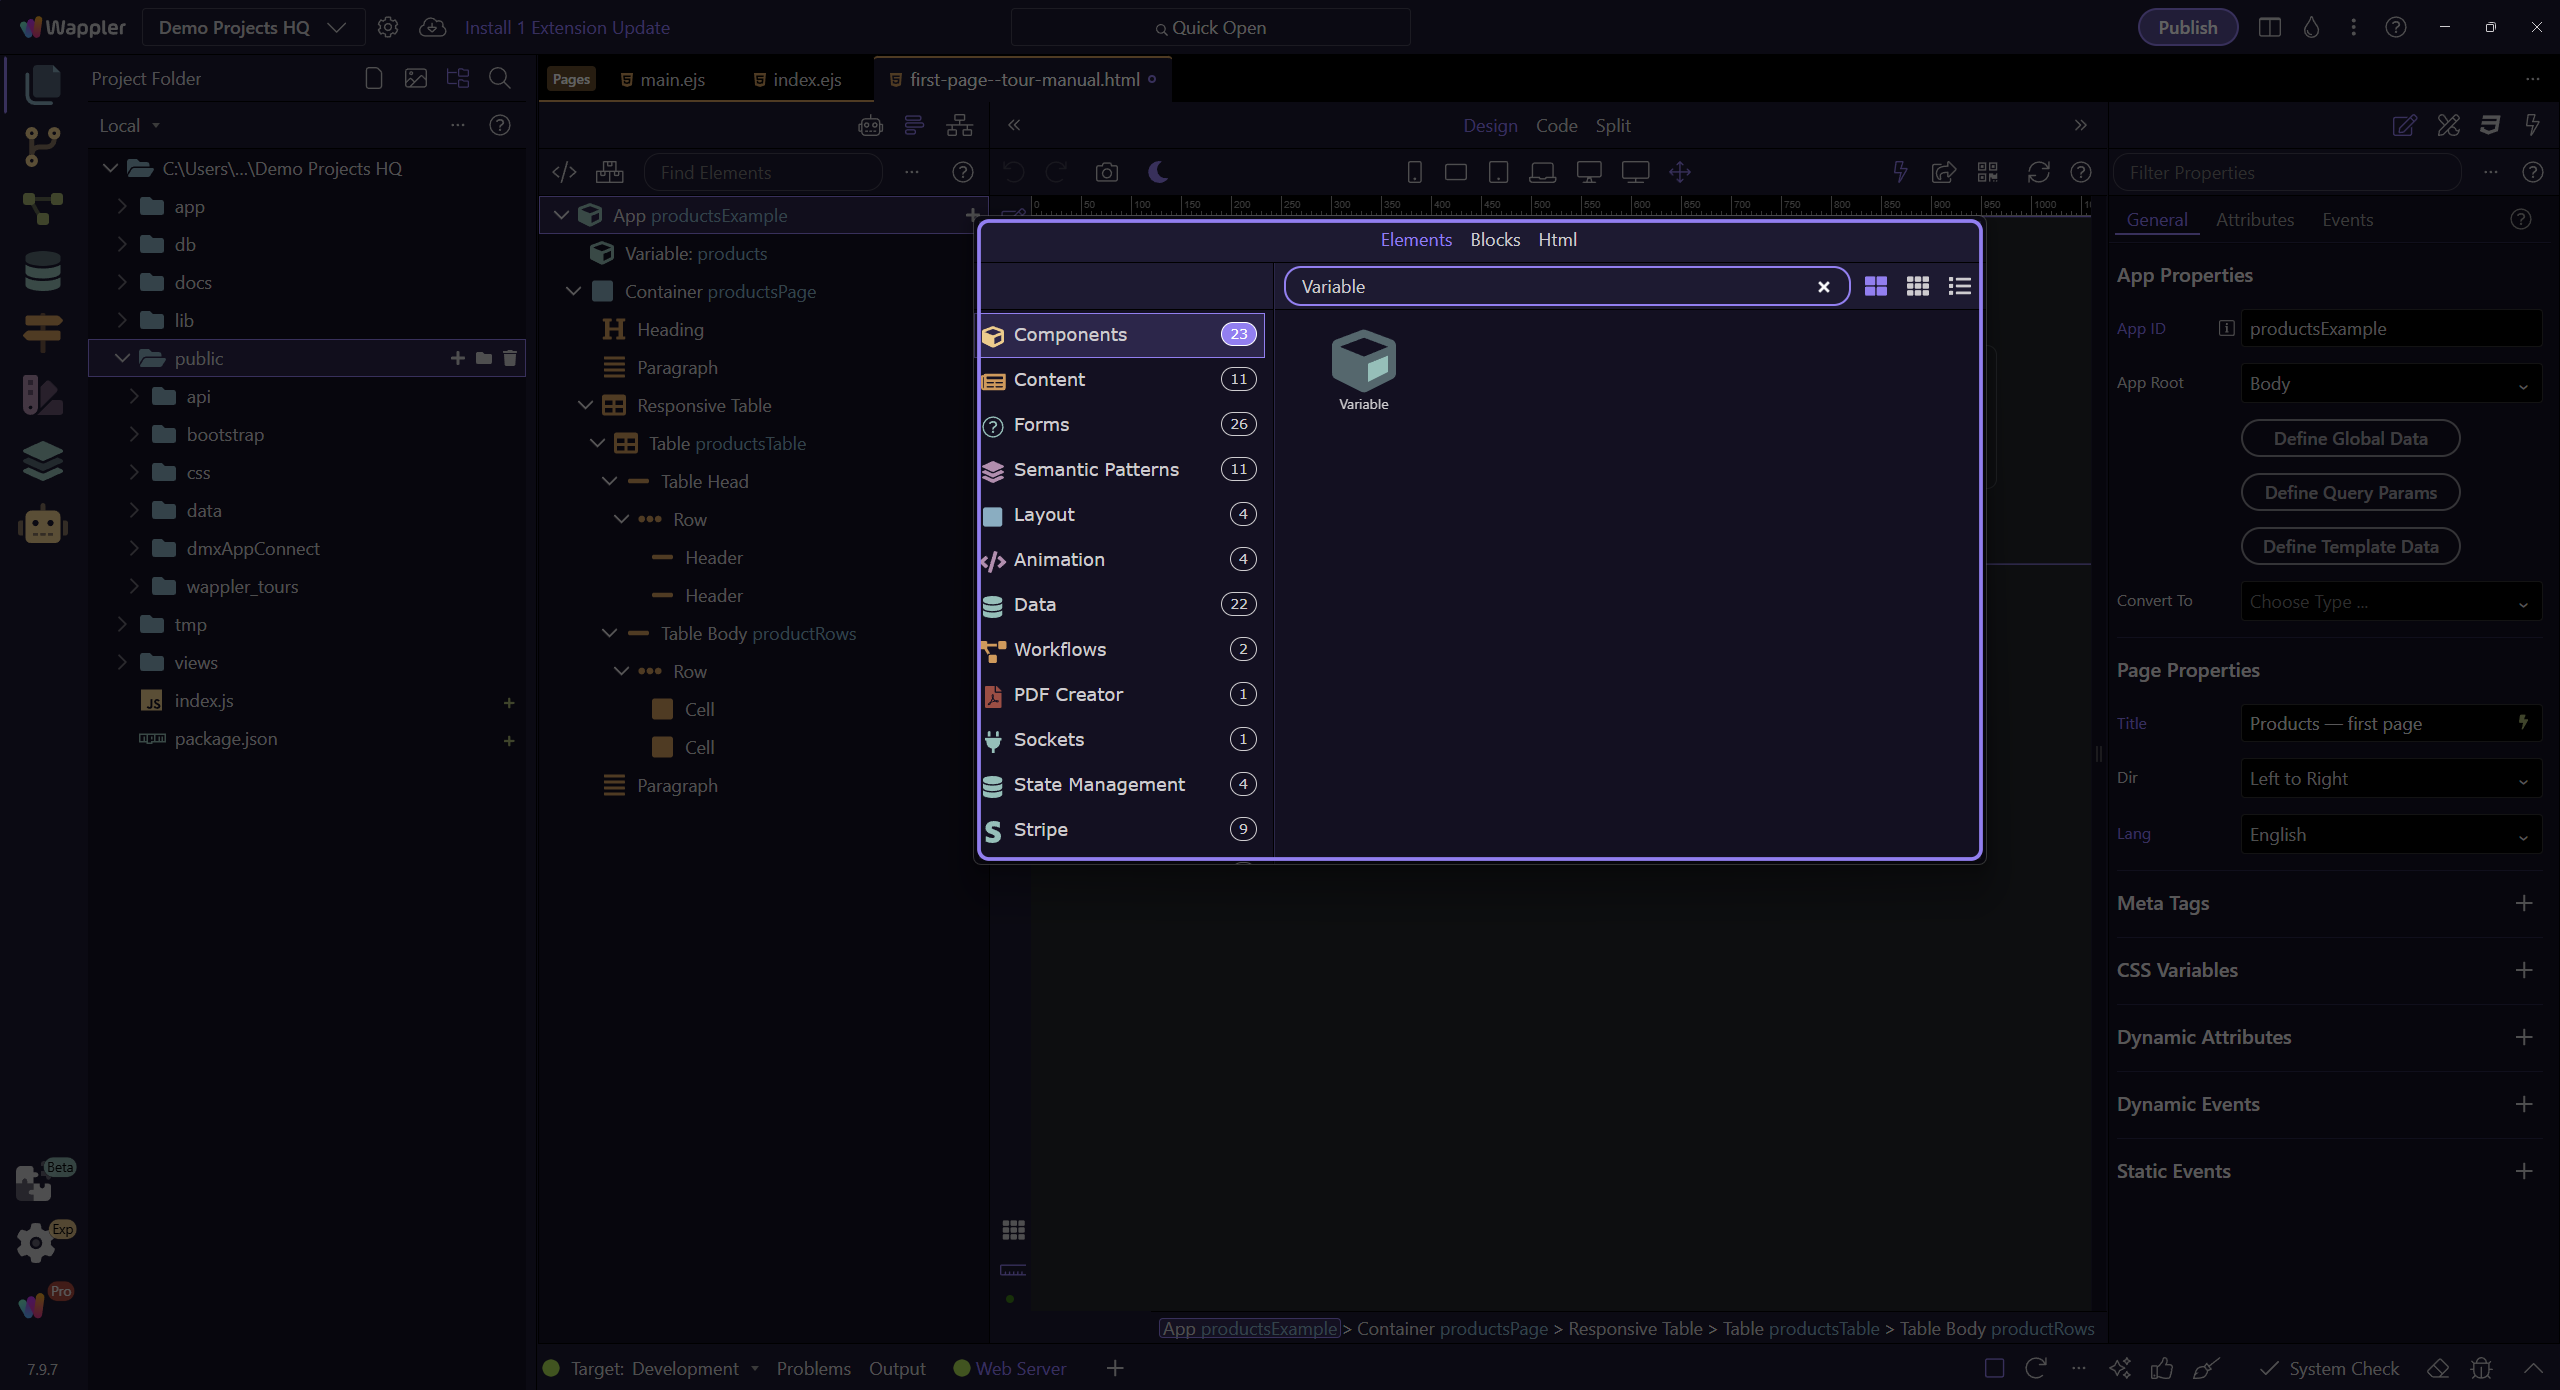The width and height of the screenshot is (2560, 1390).
Task: Click the Define Global Data button
Action: tap(2350, 438)
